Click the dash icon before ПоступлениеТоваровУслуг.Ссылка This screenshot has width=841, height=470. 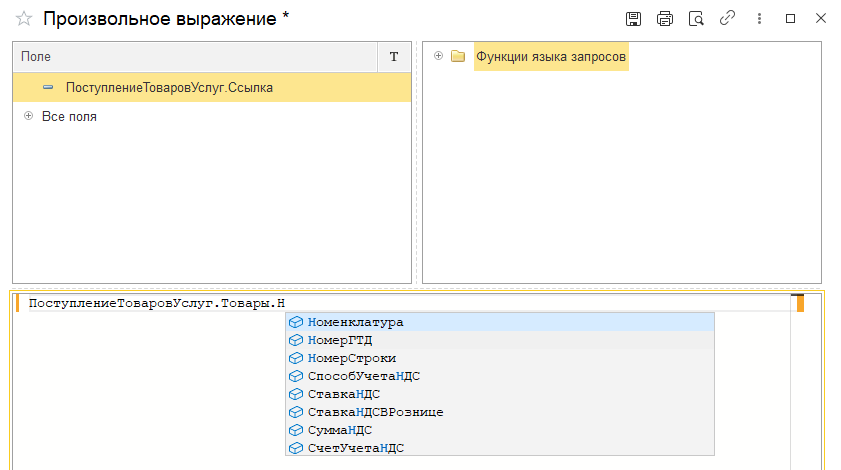tap(48, 87)
